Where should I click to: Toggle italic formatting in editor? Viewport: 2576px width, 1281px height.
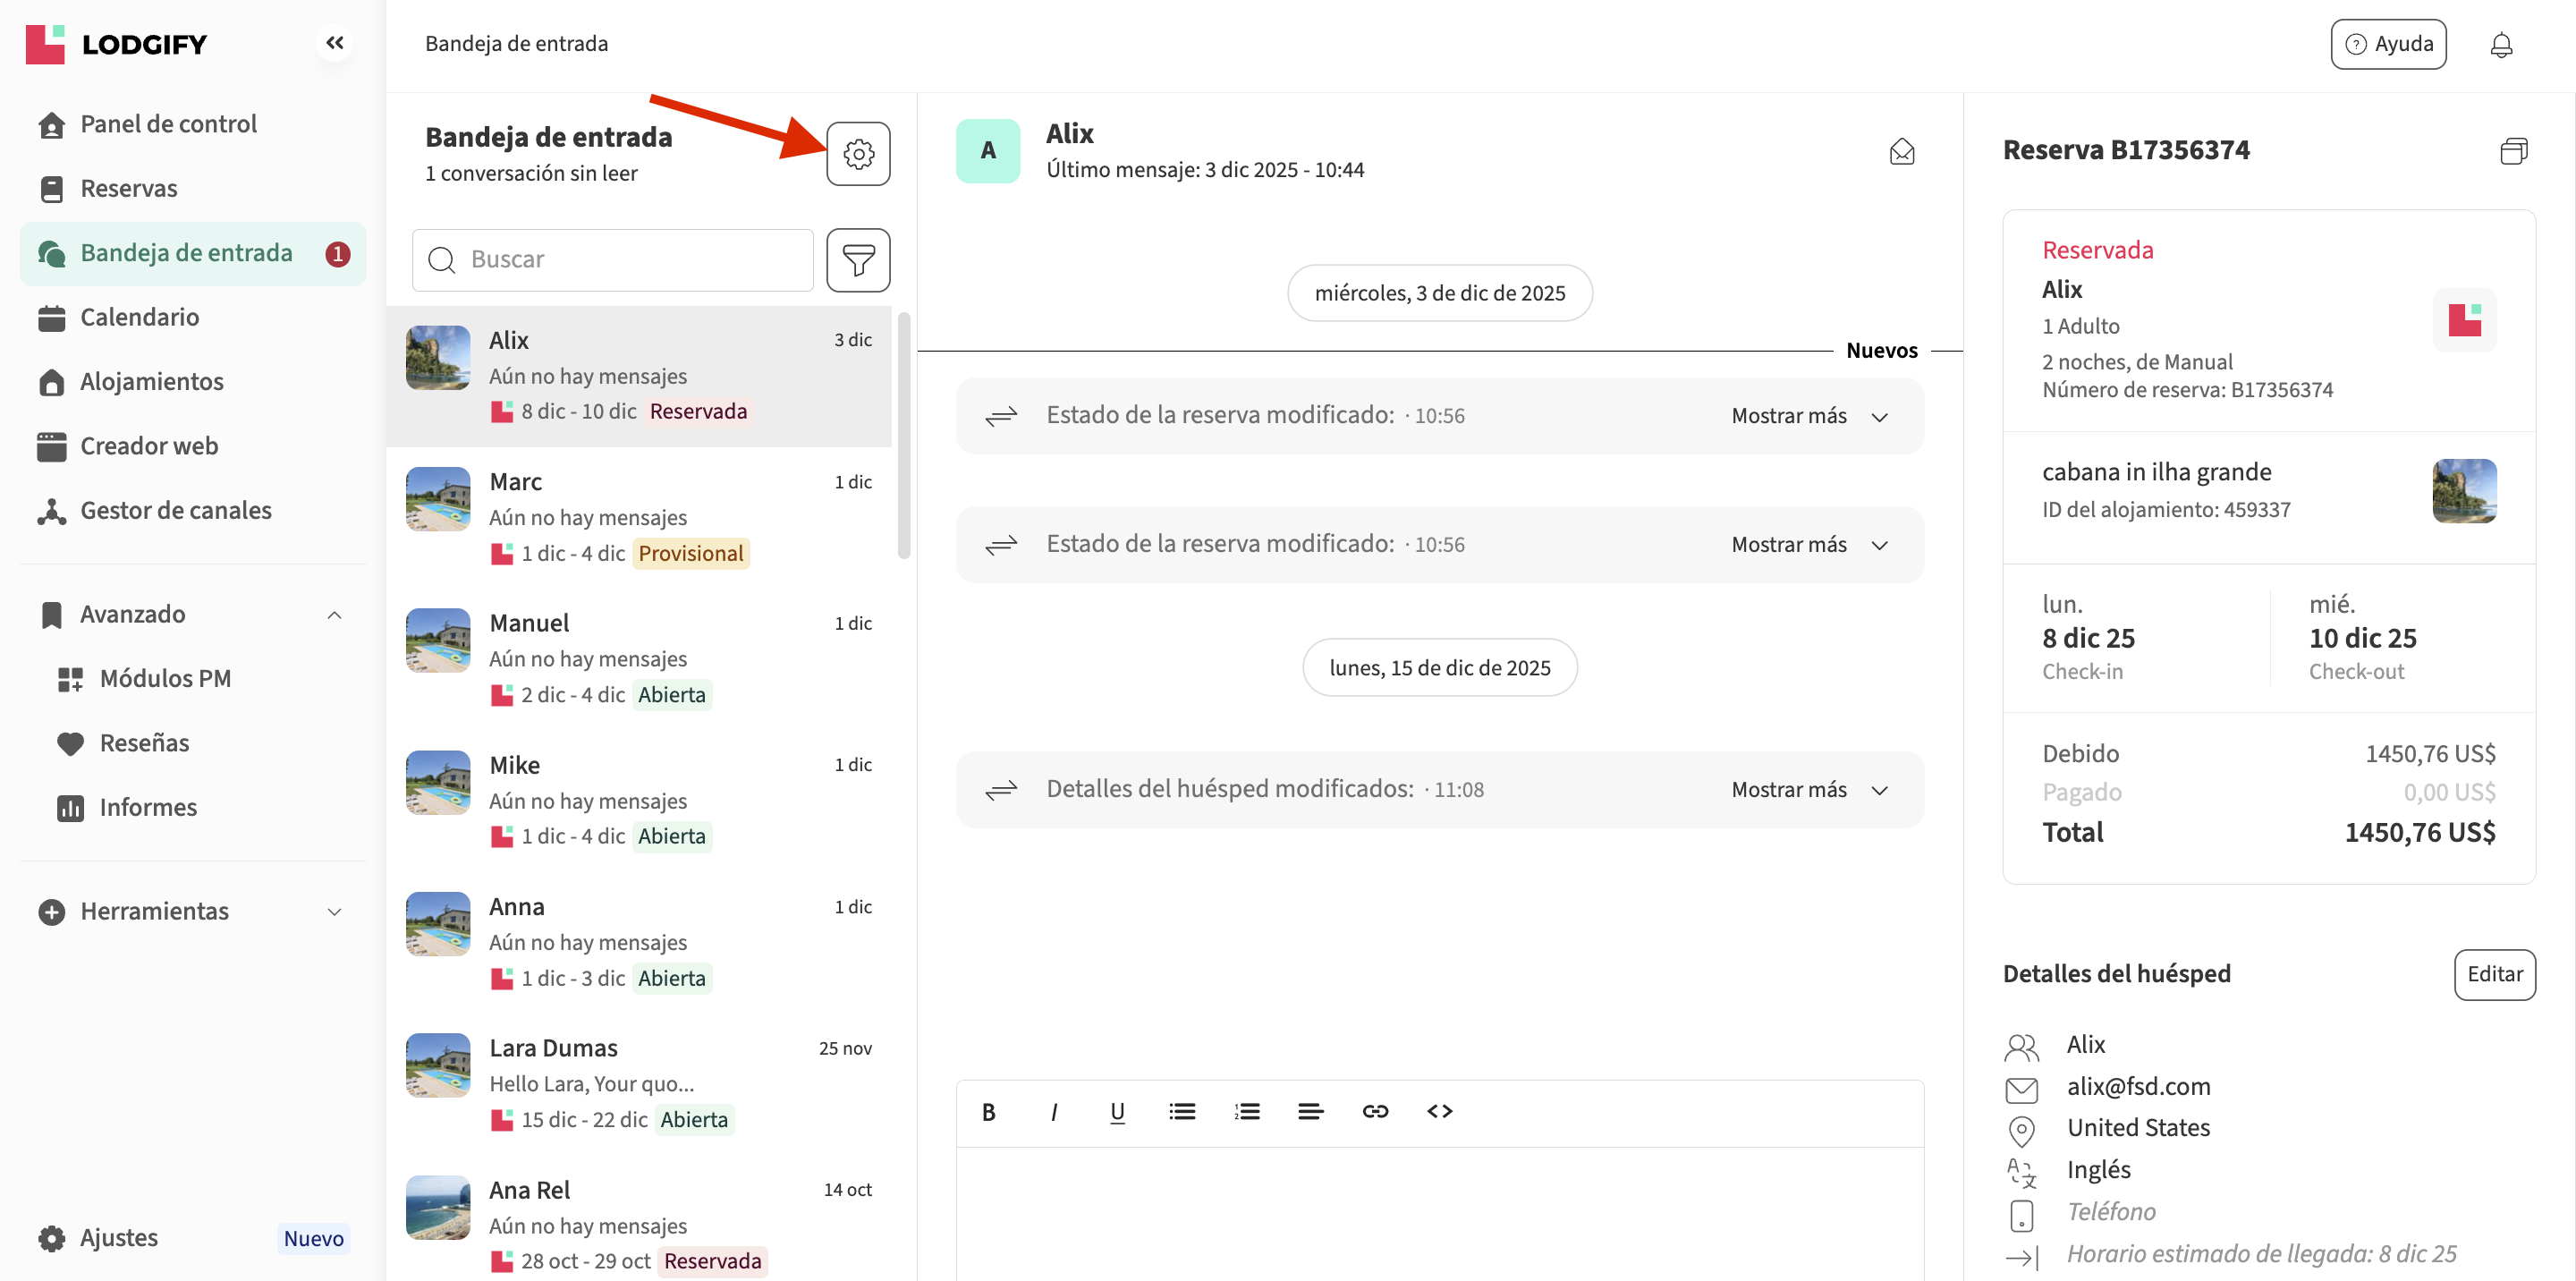[x=1053, y=1111]
